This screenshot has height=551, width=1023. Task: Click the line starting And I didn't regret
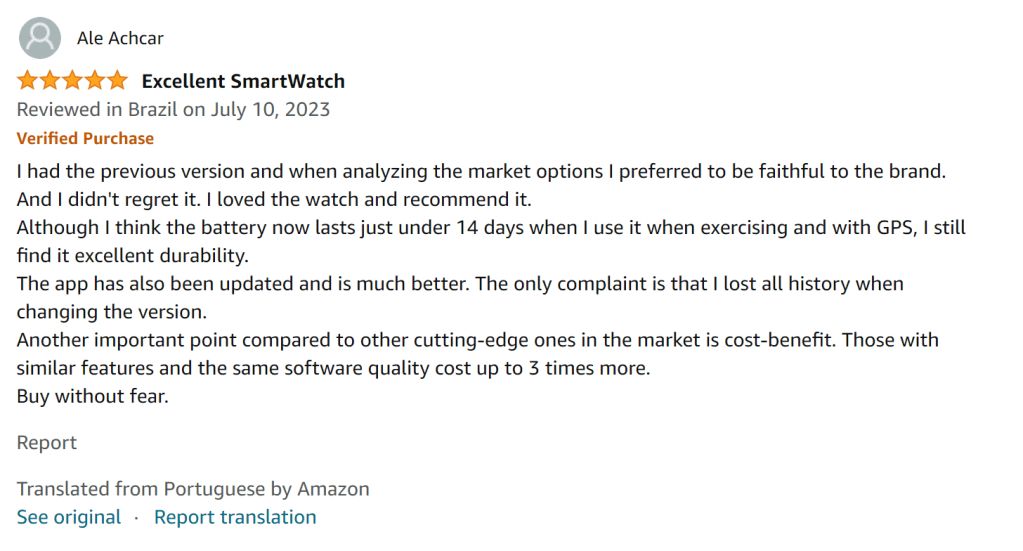pos(274,198)
